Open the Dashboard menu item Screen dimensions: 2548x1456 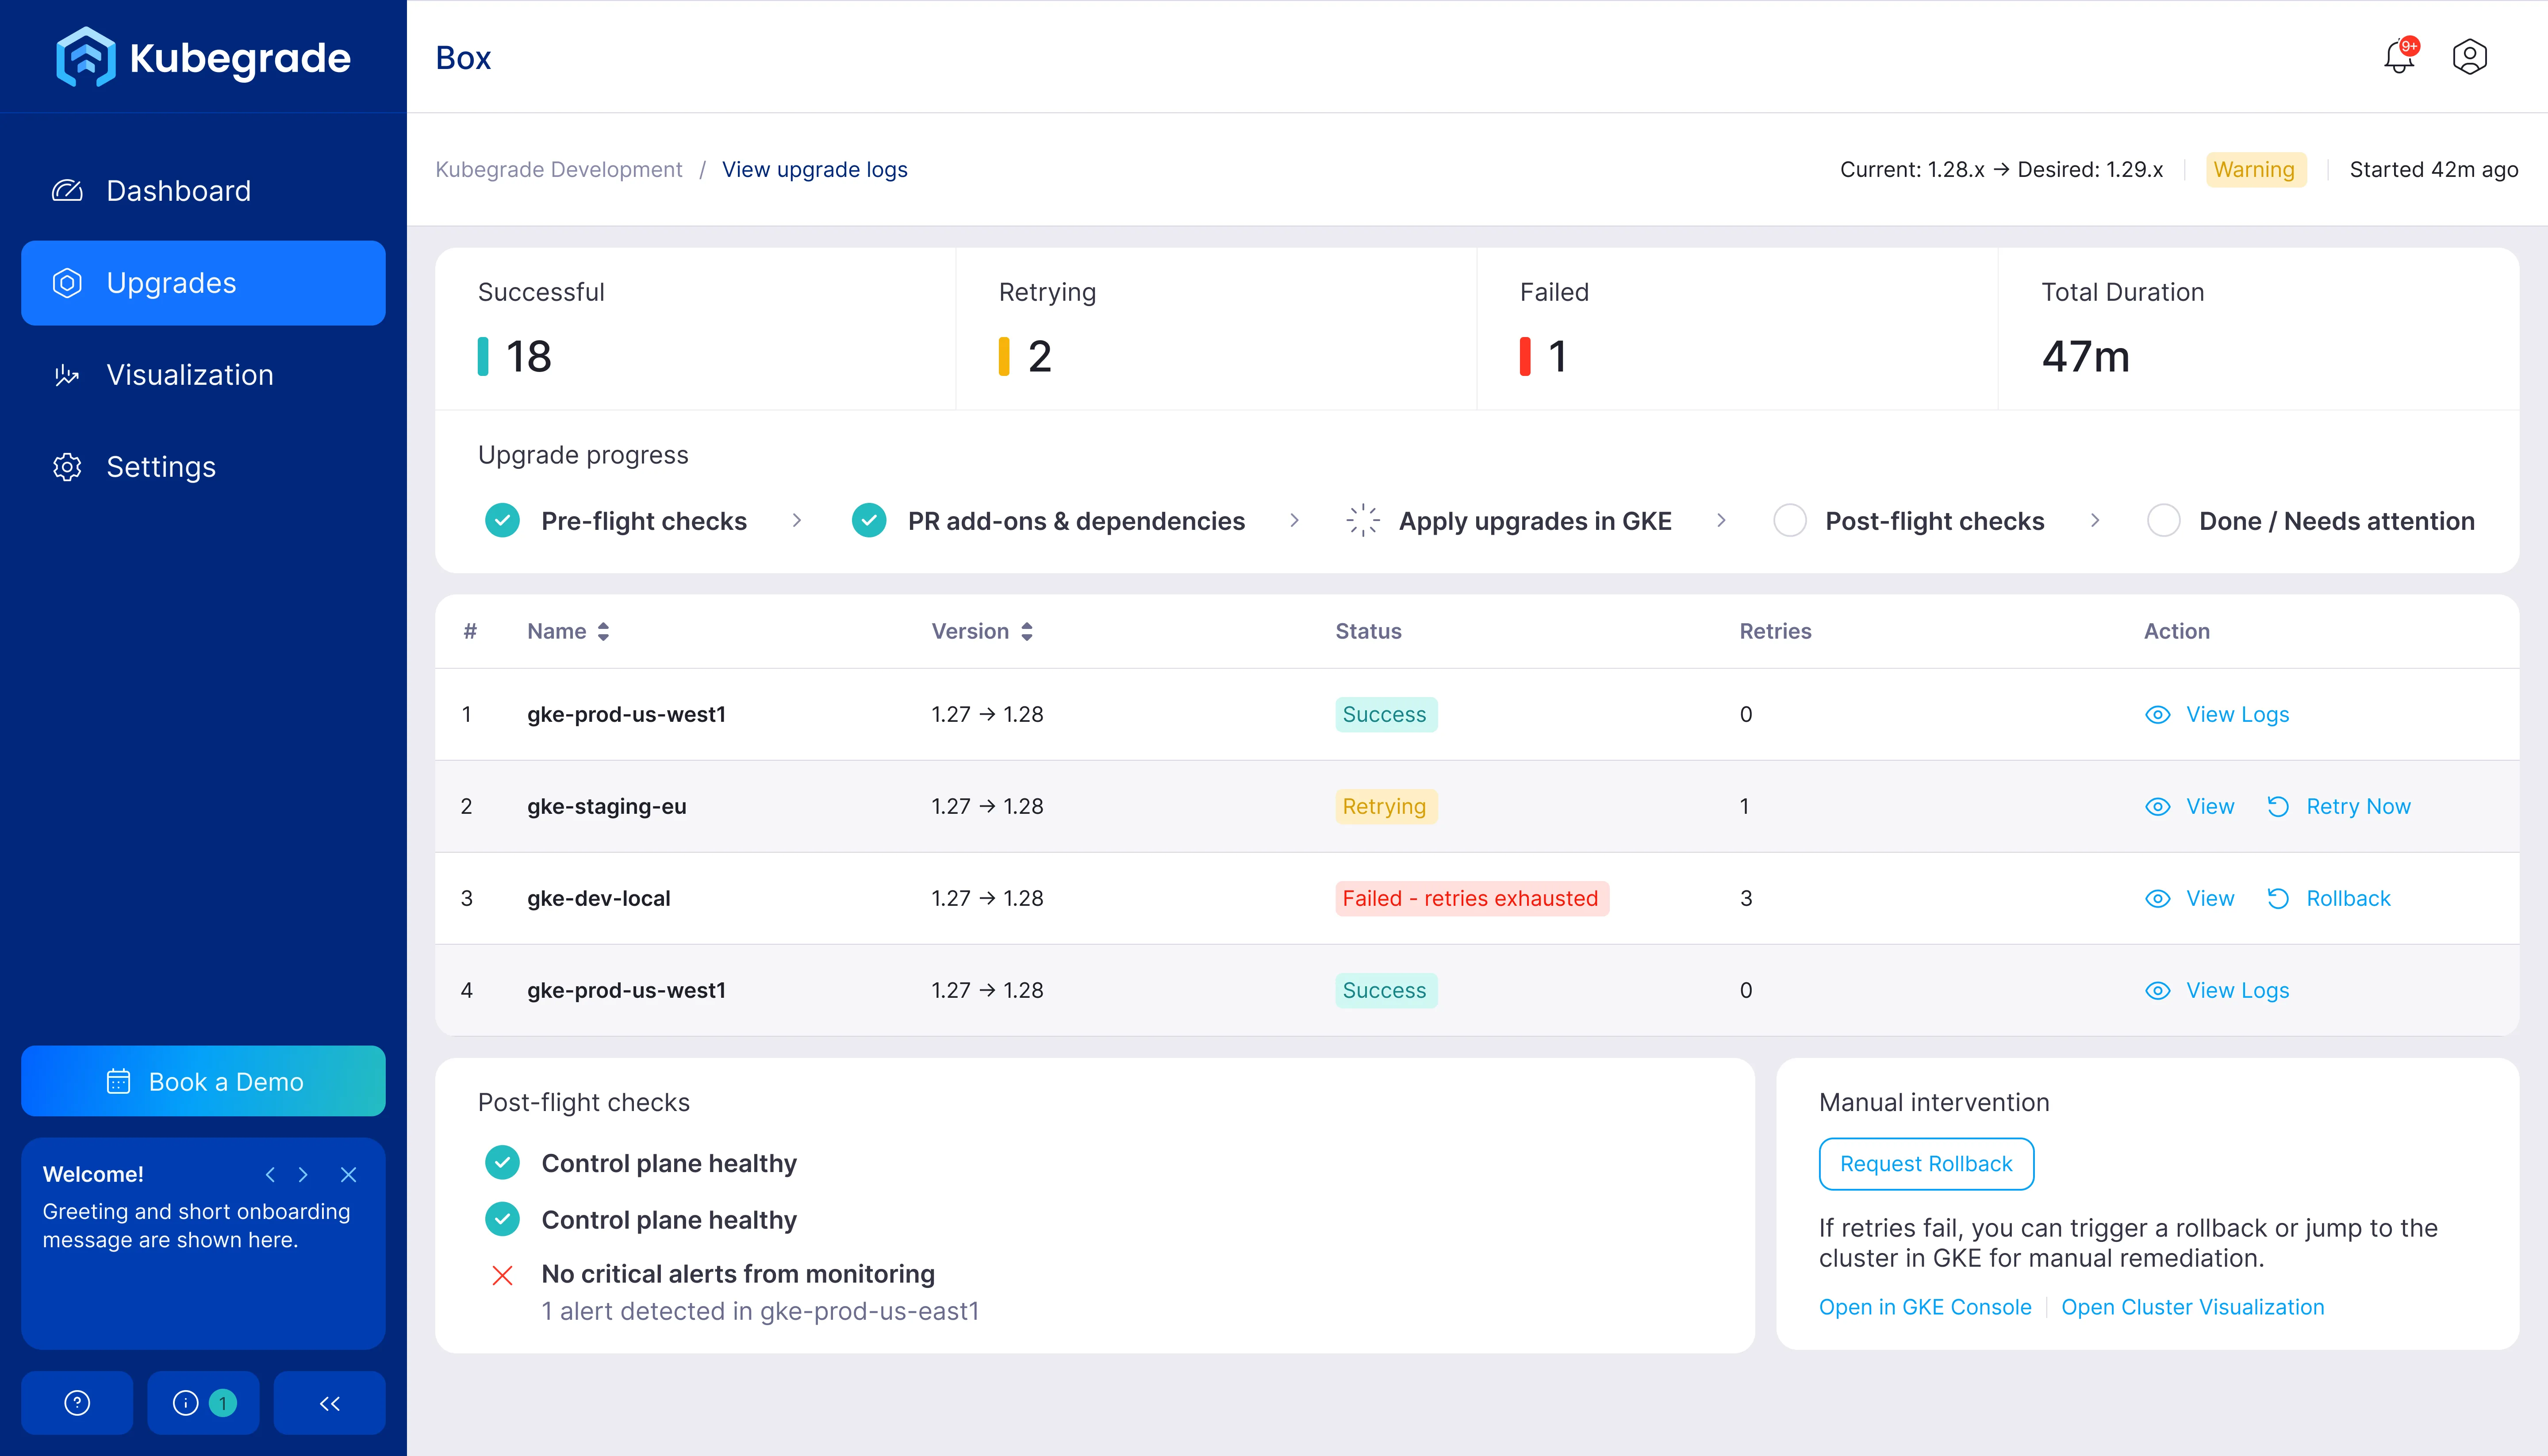[x=203, y=191]
